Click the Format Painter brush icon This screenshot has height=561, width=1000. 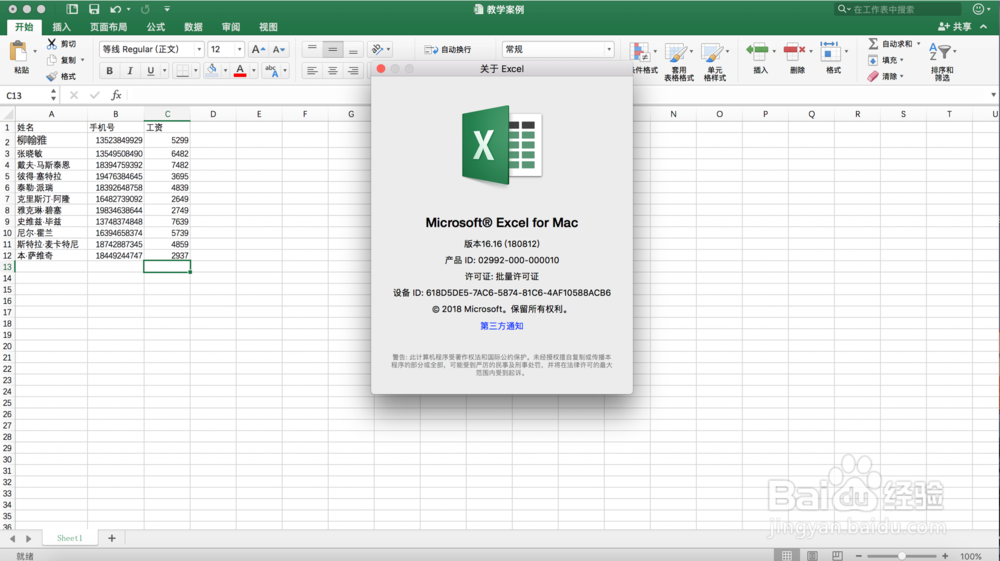point(52,76)
